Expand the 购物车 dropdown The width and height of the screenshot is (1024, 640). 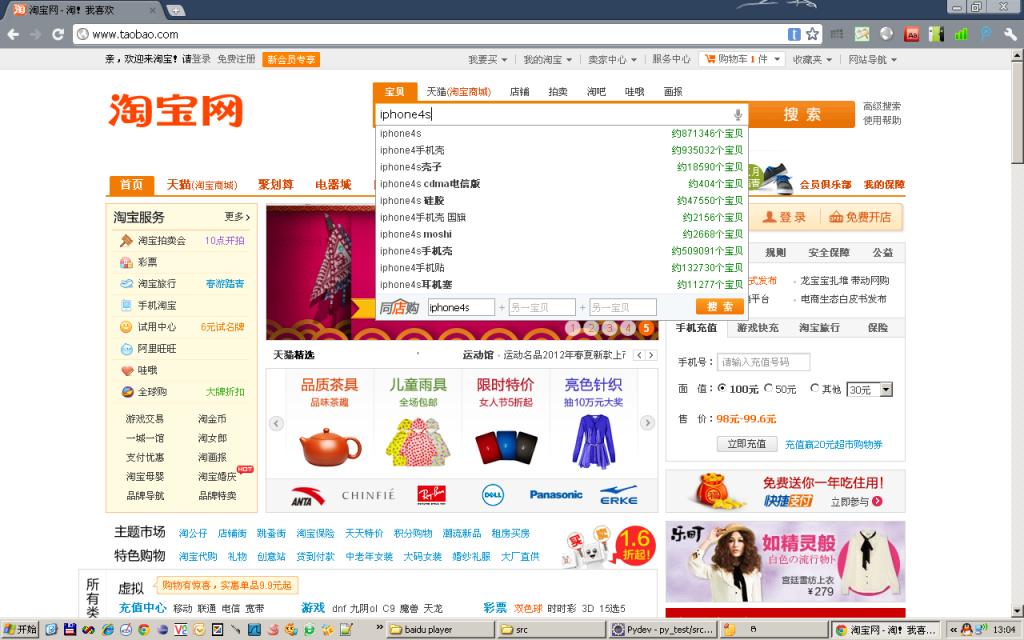click(743, 59)
